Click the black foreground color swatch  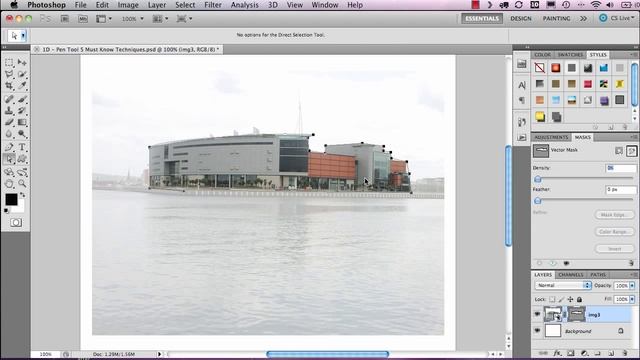tap(11, 199)
